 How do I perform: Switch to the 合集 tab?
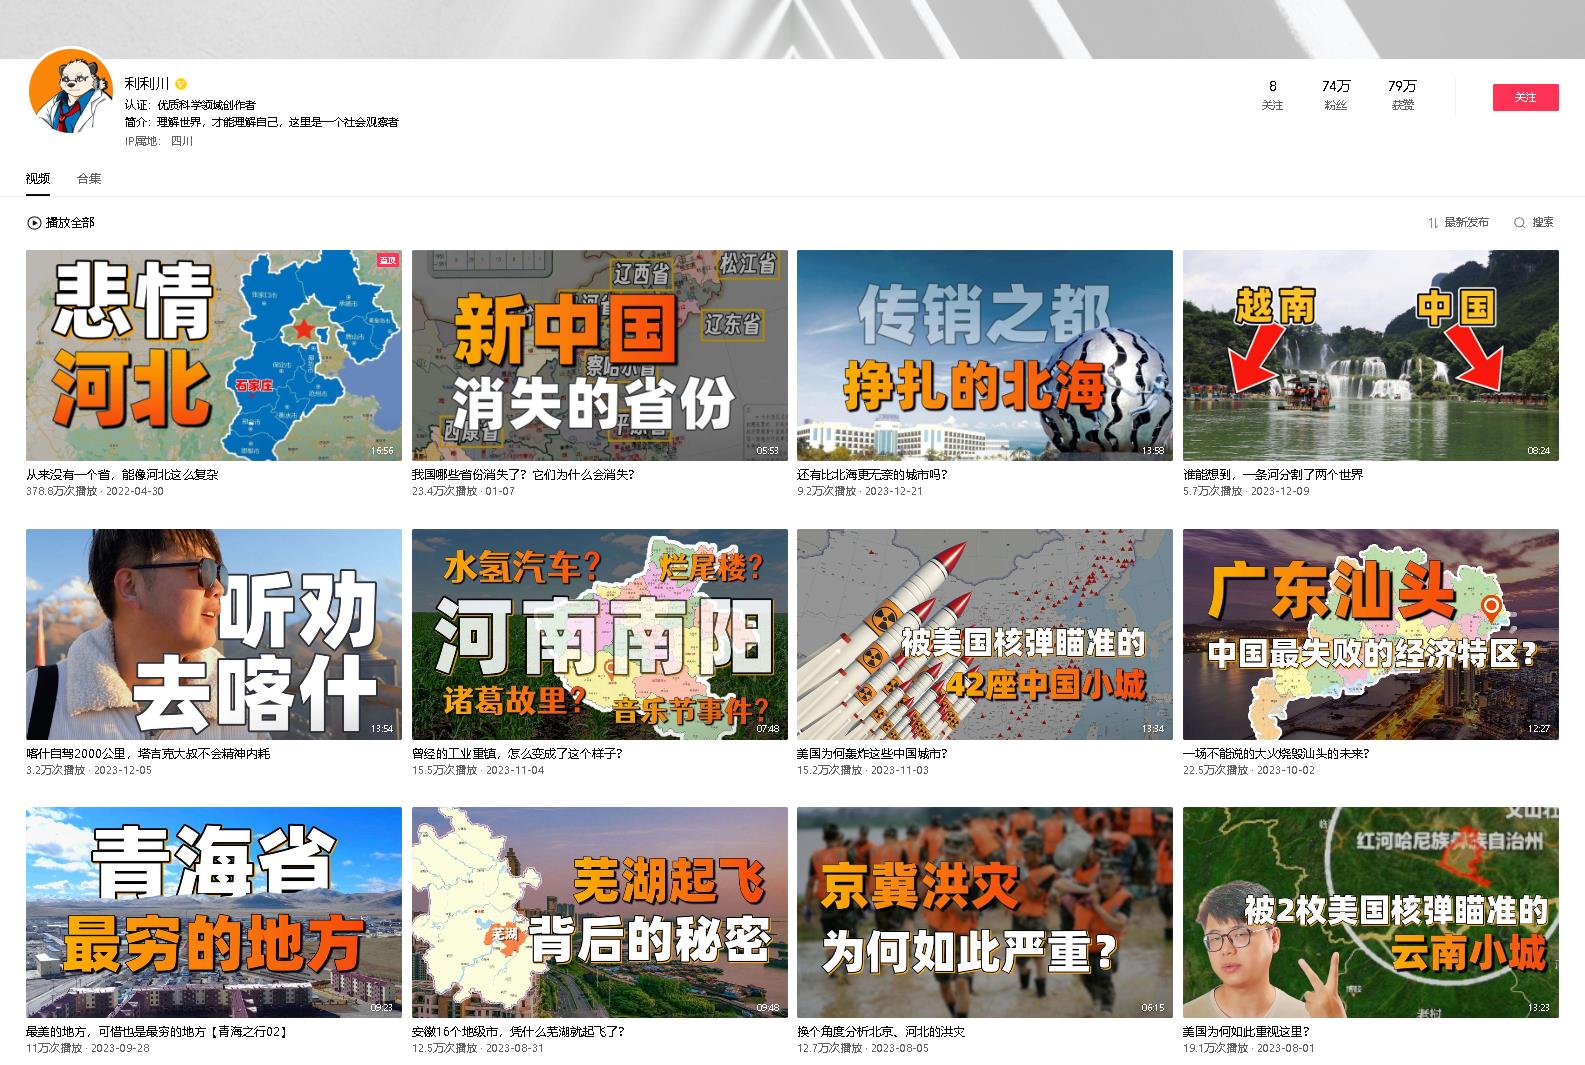tap(89, 179)
